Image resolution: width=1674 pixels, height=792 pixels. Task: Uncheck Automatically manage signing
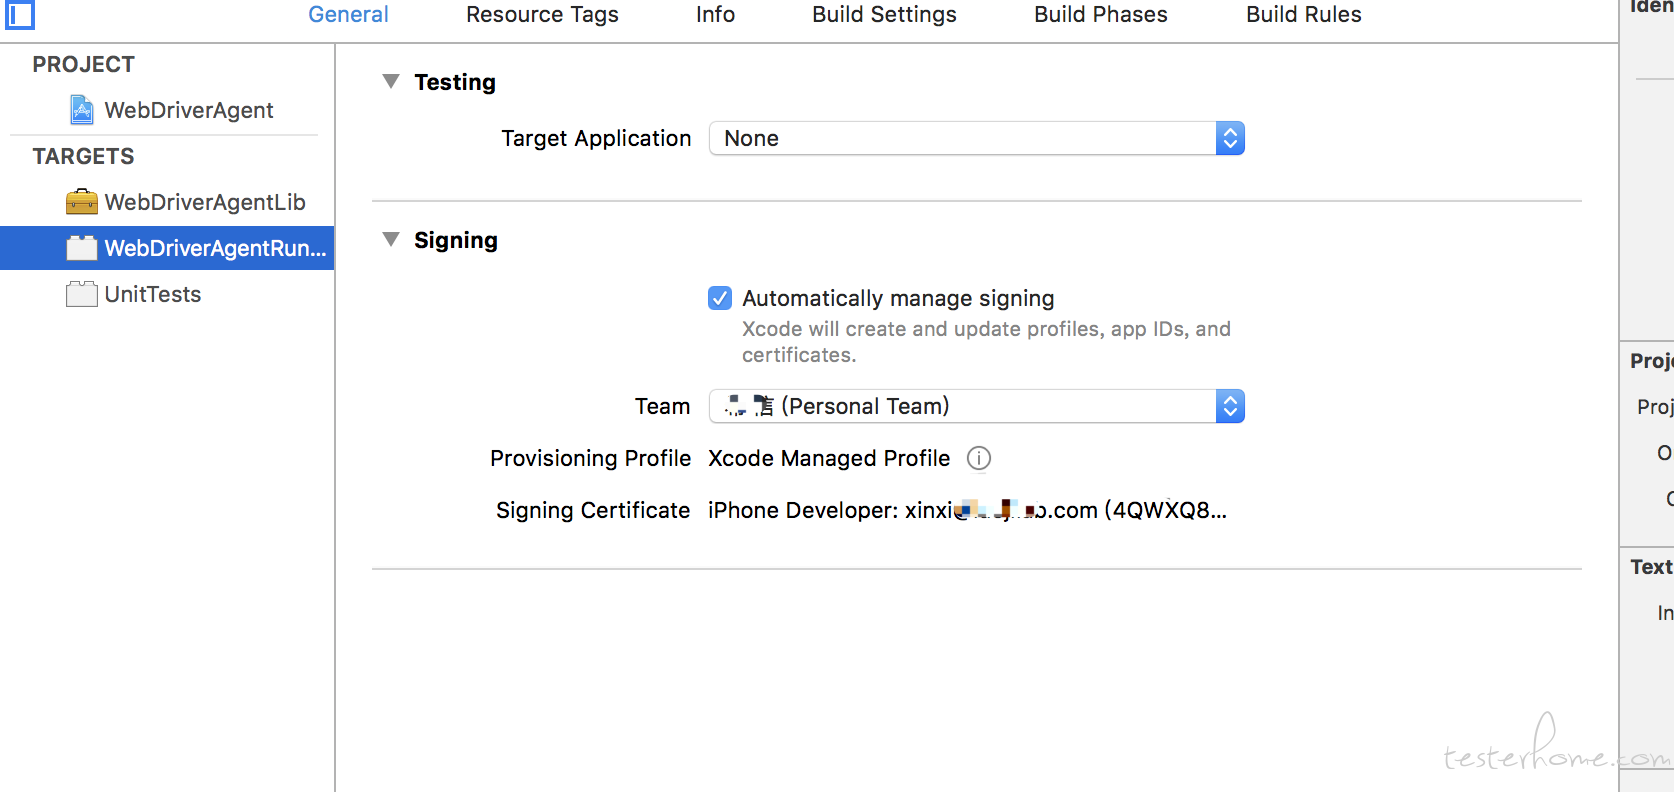720,298
